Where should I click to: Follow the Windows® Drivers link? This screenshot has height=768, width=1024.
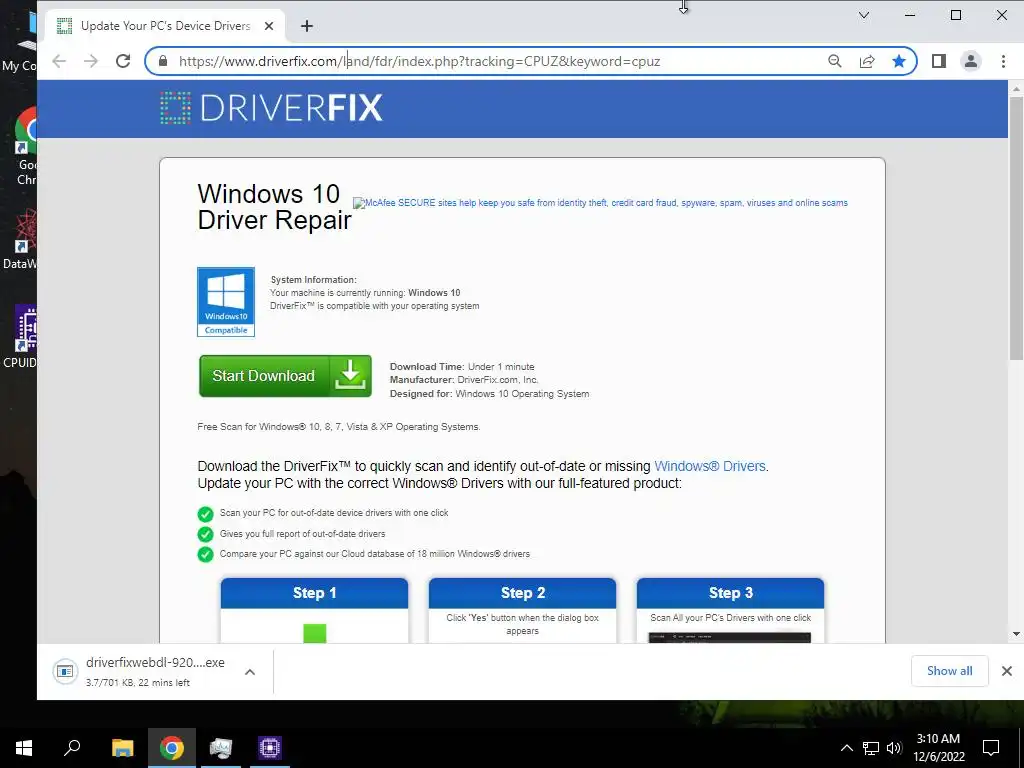710,466
